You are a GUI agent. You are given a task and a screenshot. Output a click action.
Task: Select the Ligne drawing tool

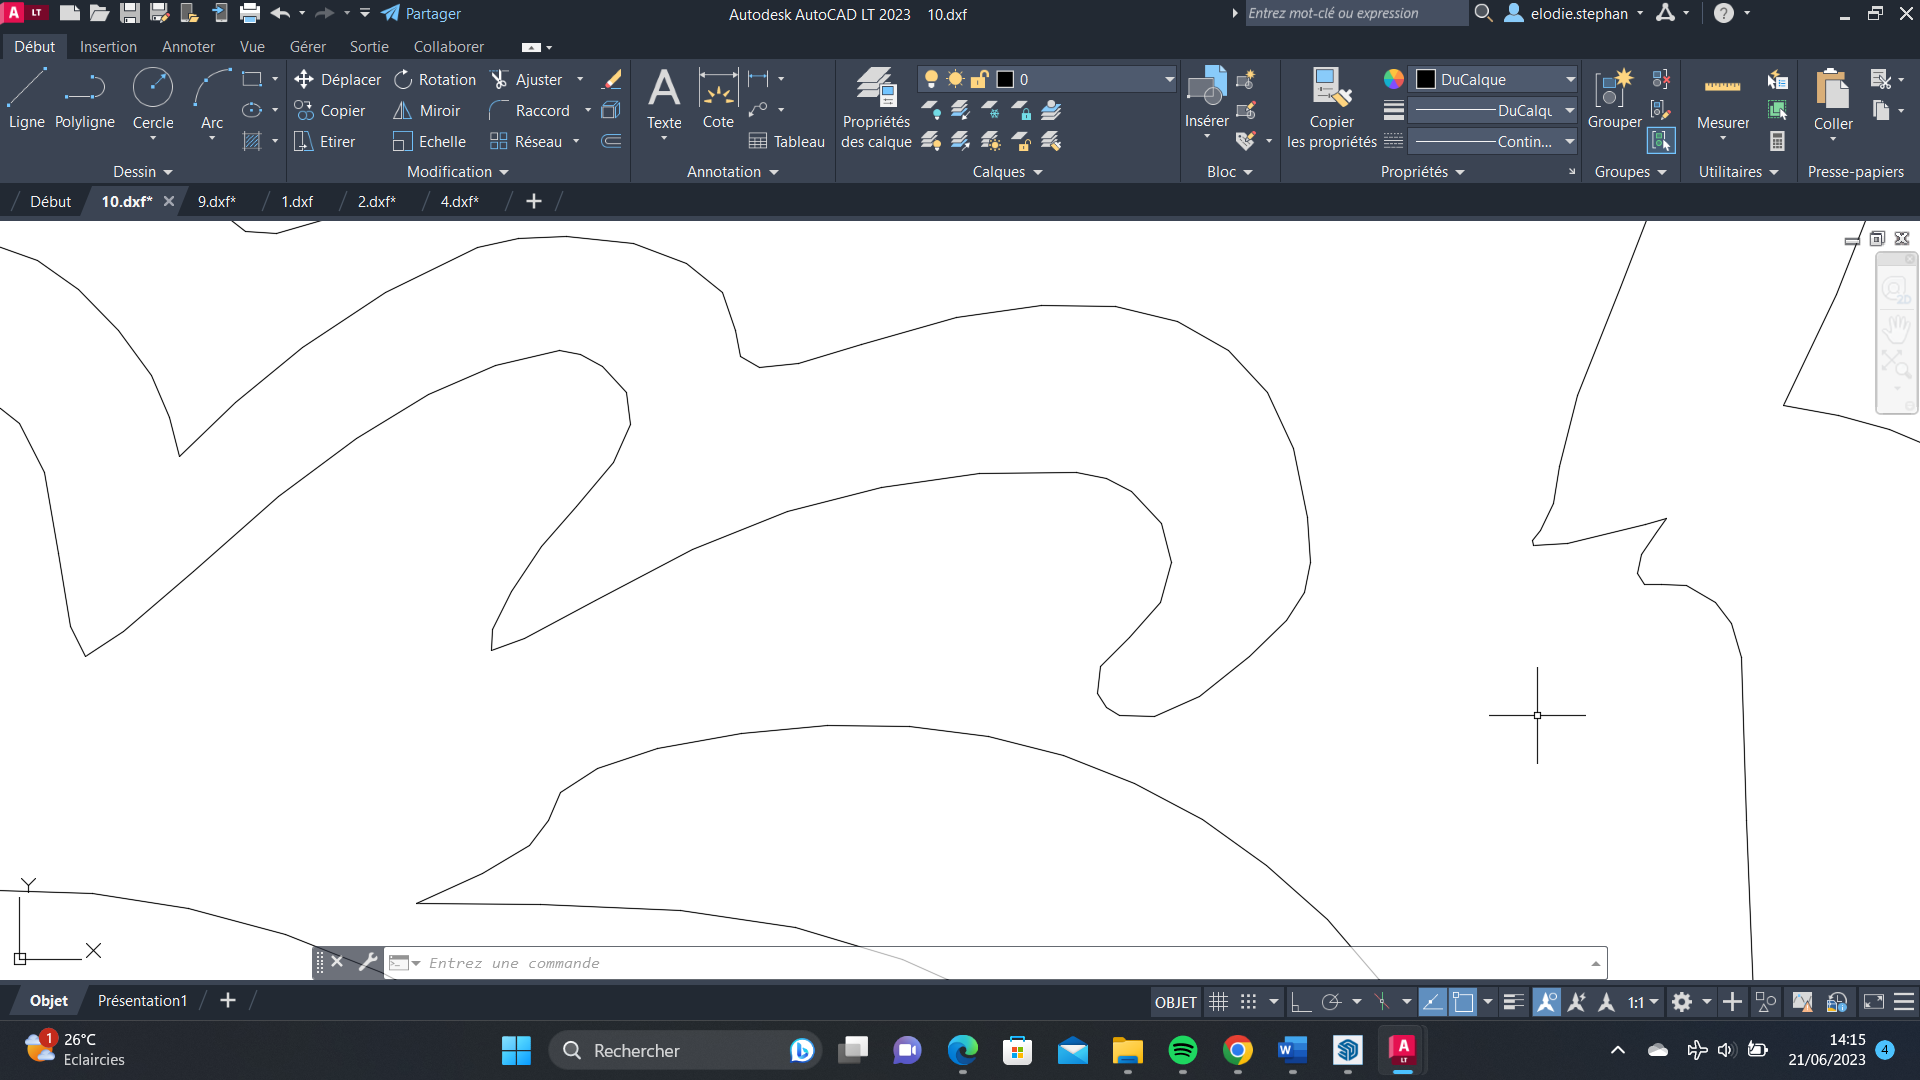pyautogui.click(x=27, y=100)
